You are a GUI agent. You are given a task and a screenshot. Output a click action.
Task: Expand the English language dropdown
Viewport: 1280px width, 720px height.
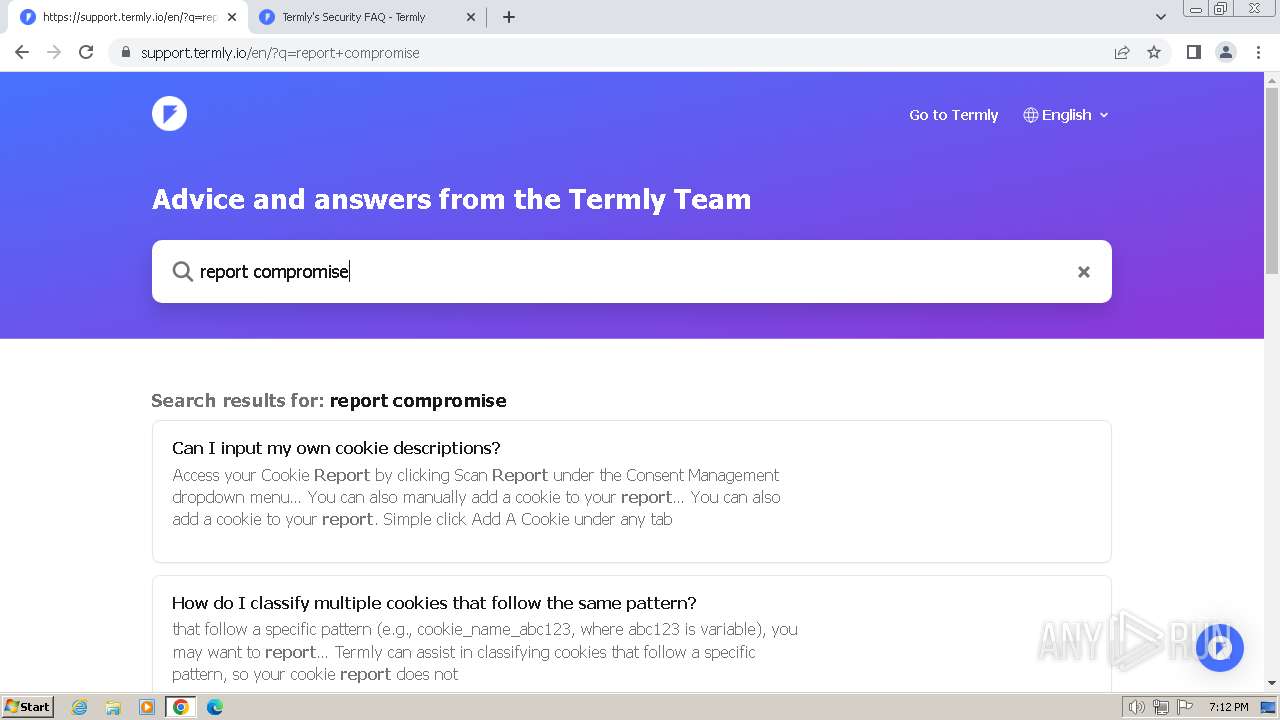tap(1066, 115)
